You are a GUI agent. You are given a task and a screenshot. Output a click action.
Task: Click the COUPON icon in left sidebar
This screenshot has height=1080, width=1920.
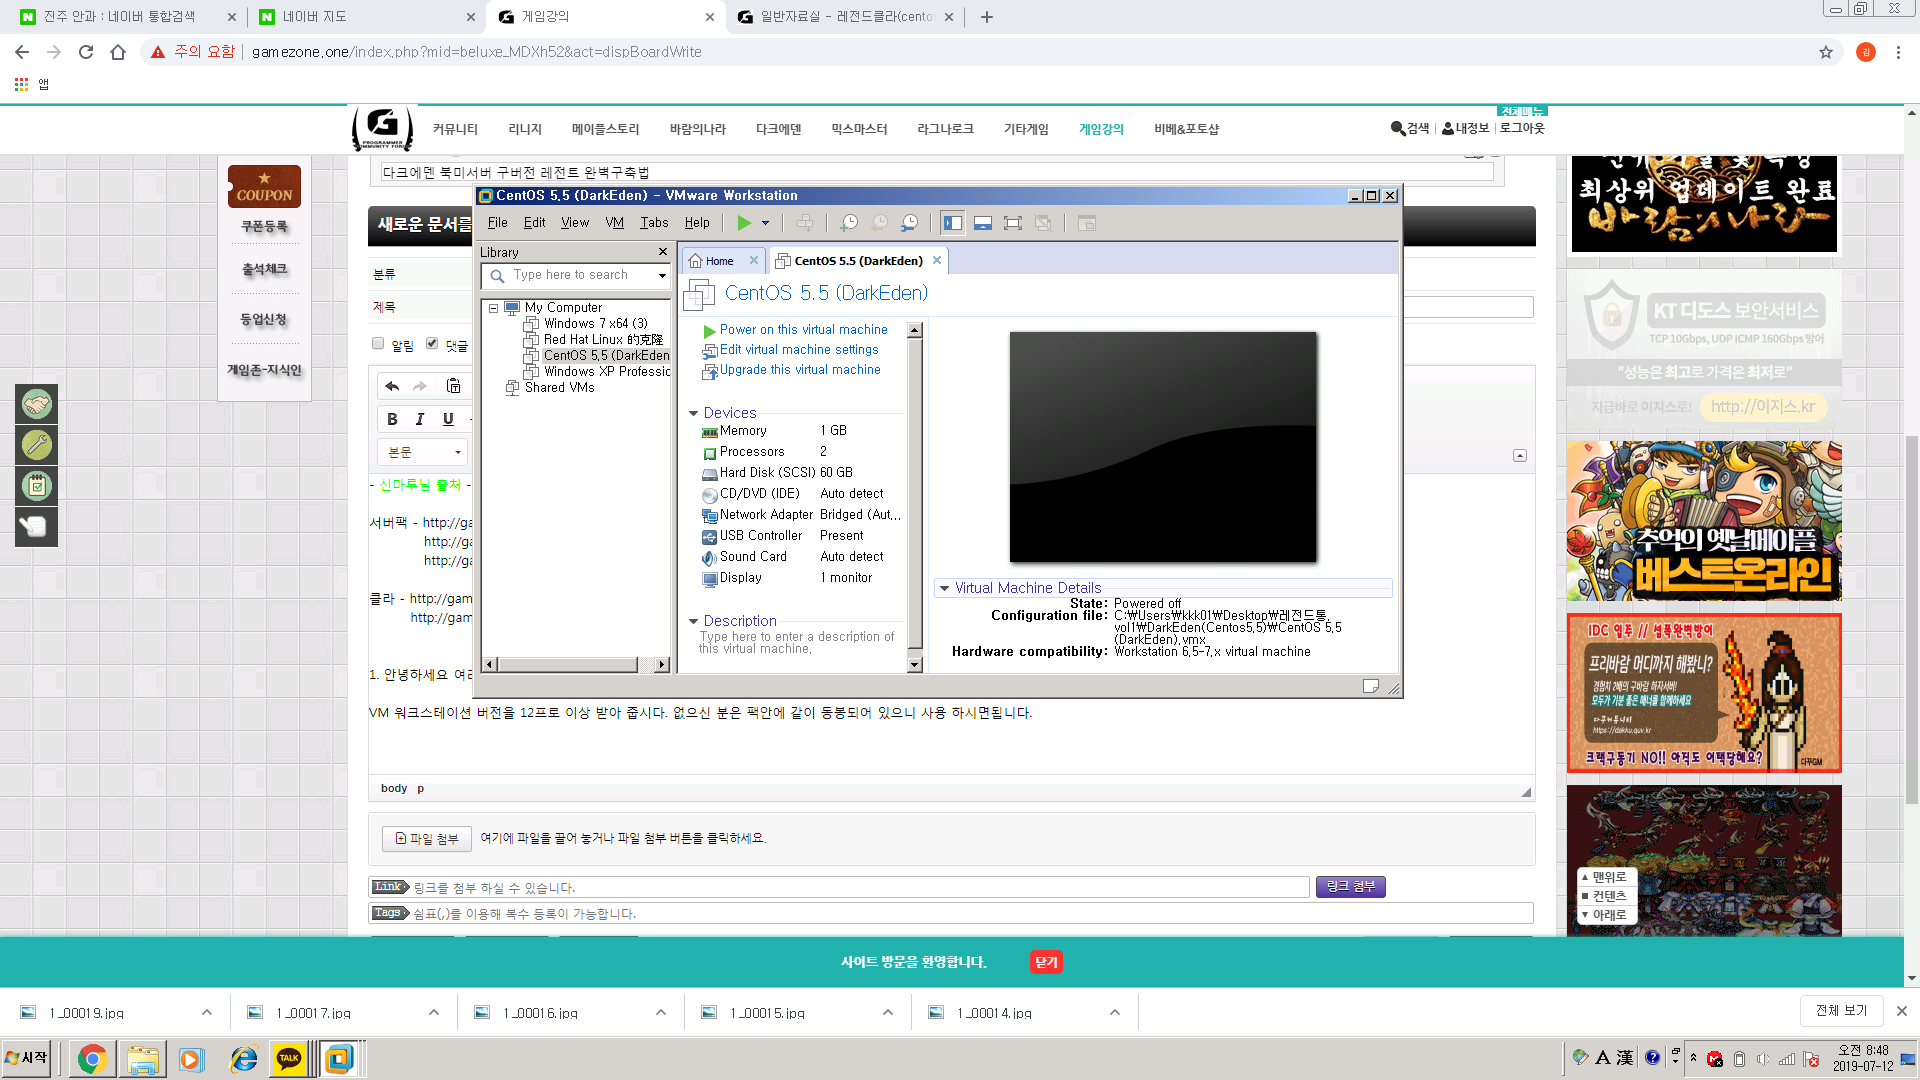(264, 187)
